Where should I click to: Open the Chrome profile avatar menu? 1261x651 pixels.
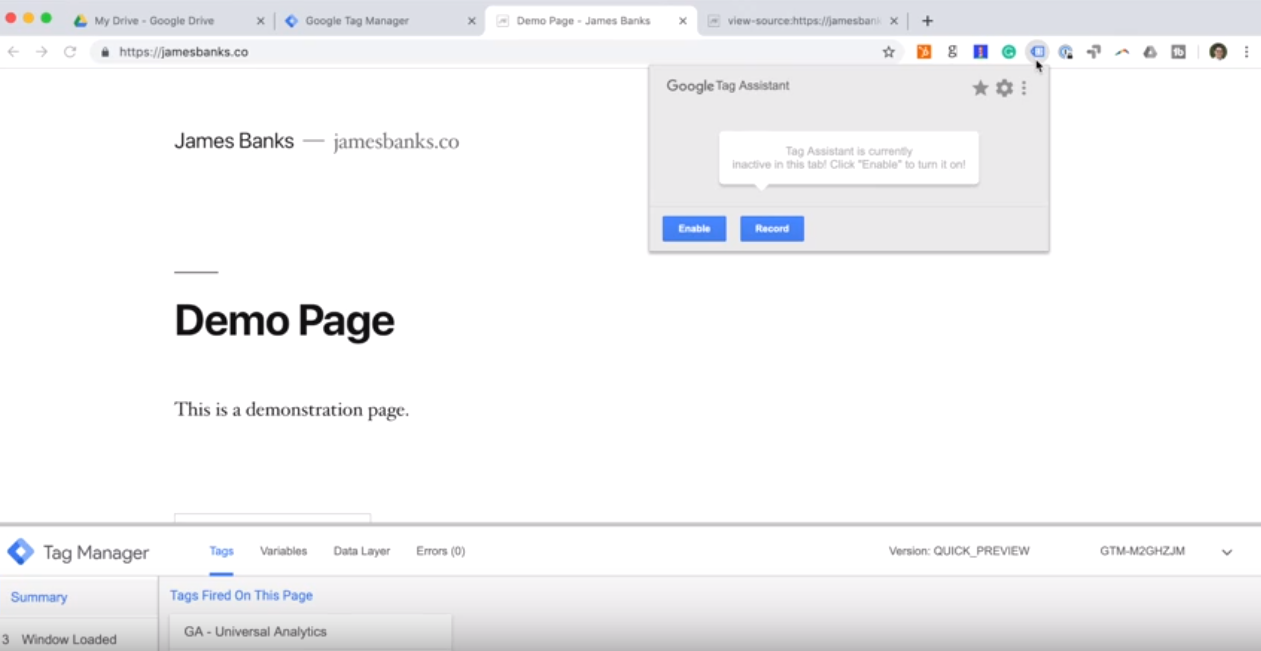pyautogui.click(x=1217, y=51)
